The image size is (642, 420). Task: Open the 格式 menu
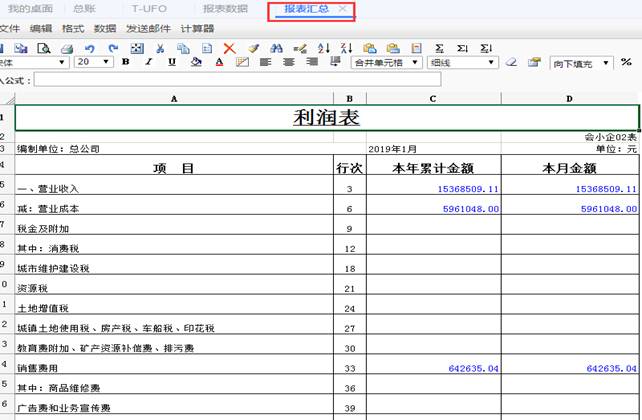click(x=72, y=28)
